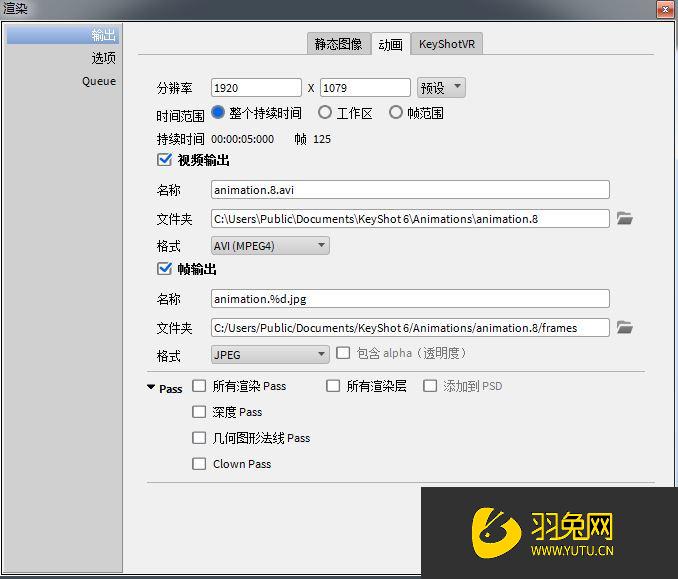The width and height of the screenshot is (678, 579).
Task: Enable 所有渲染 Pass checkbox
Action: 199,386
